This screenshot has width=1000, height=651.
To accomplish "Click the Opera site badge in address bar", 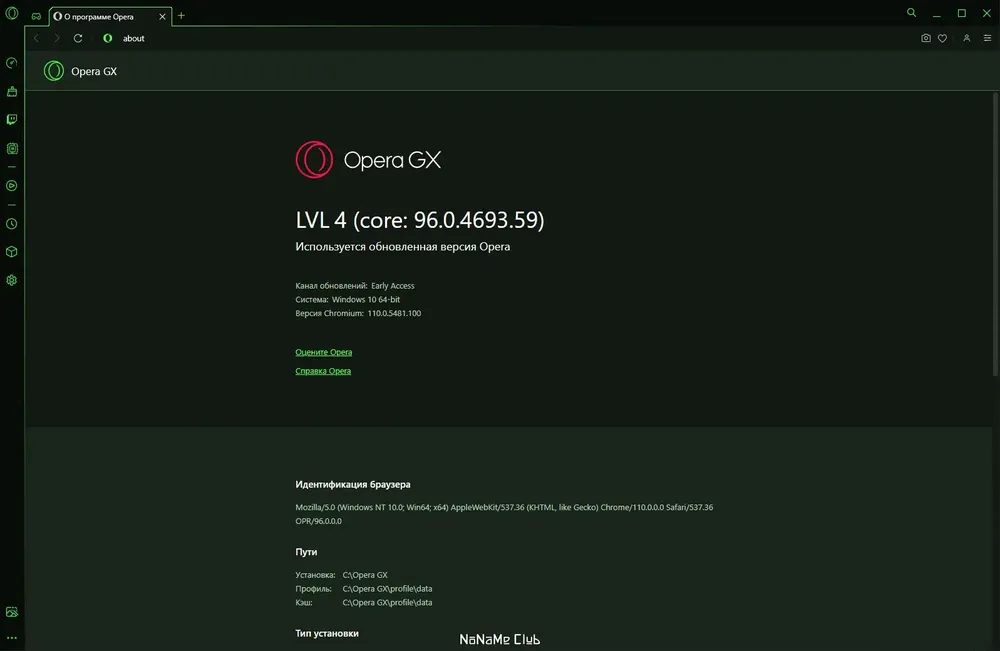I will pyautogui.click(x=108, y=38).
